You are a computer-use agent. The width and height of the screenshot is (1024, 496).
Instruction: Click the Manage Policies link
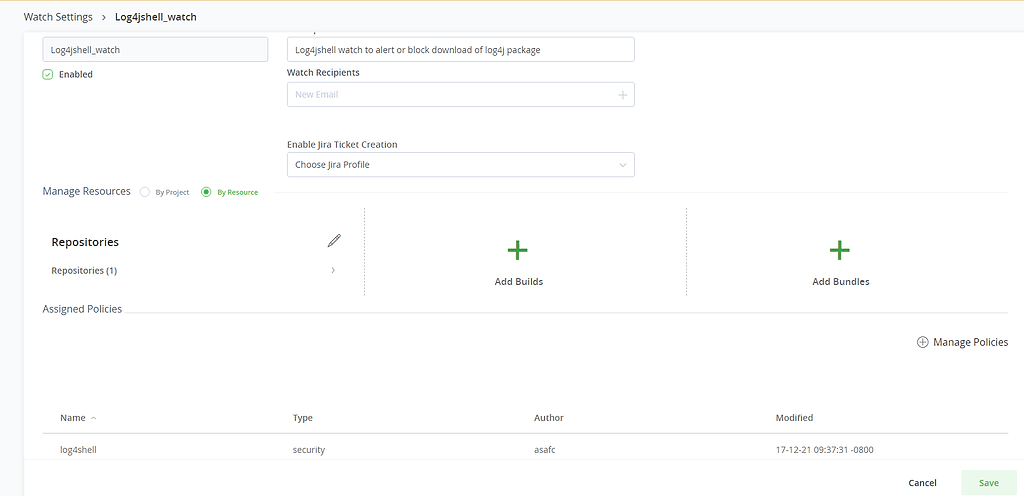pyautogui.click(x=970, y=342)
